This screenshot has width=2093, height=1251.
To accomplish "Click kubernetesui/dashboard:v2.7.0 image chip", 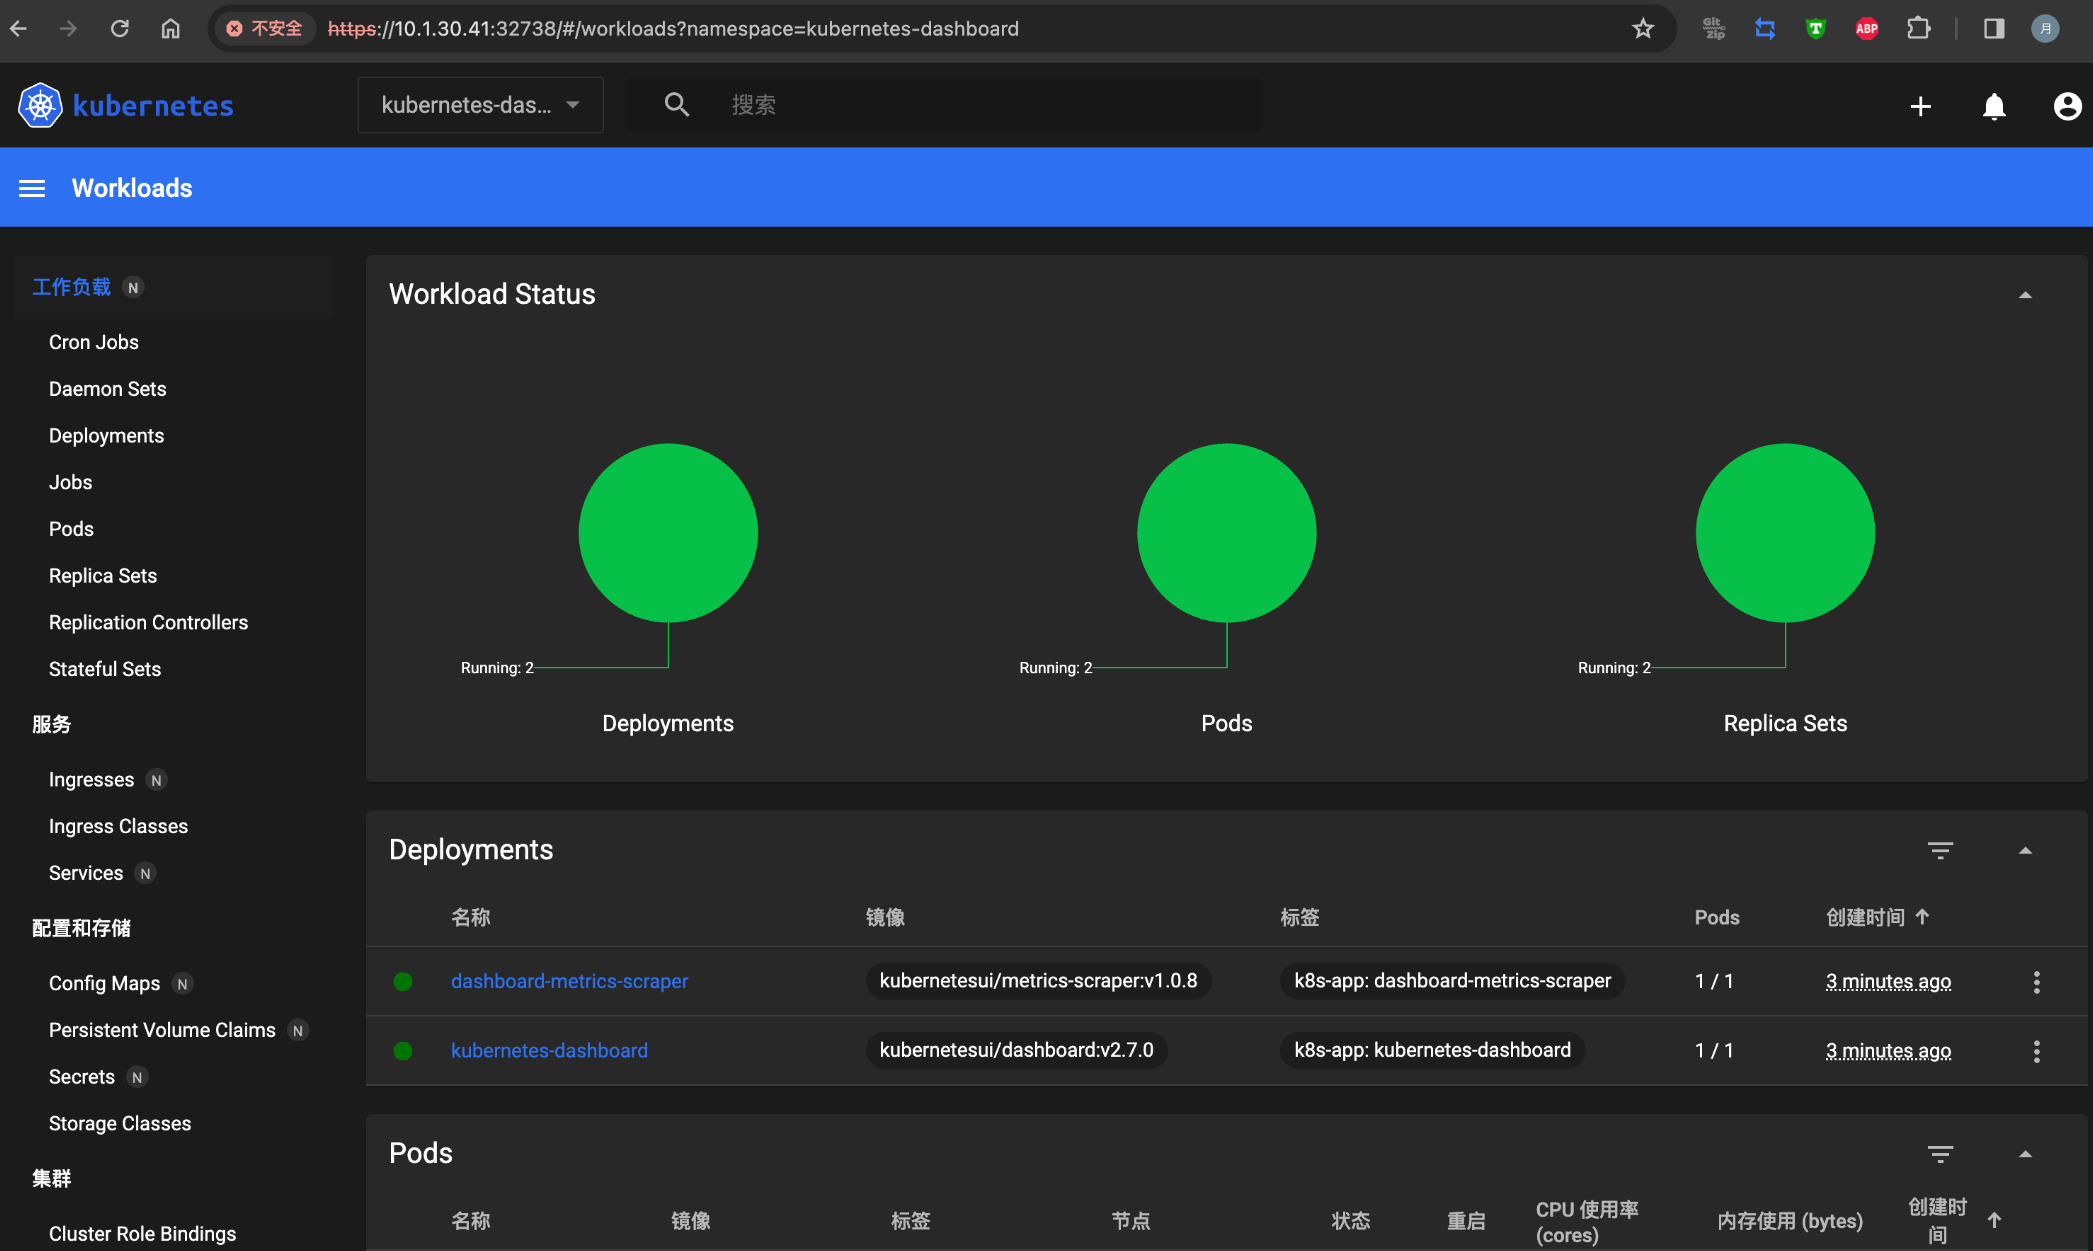I will (1016, 1050).
